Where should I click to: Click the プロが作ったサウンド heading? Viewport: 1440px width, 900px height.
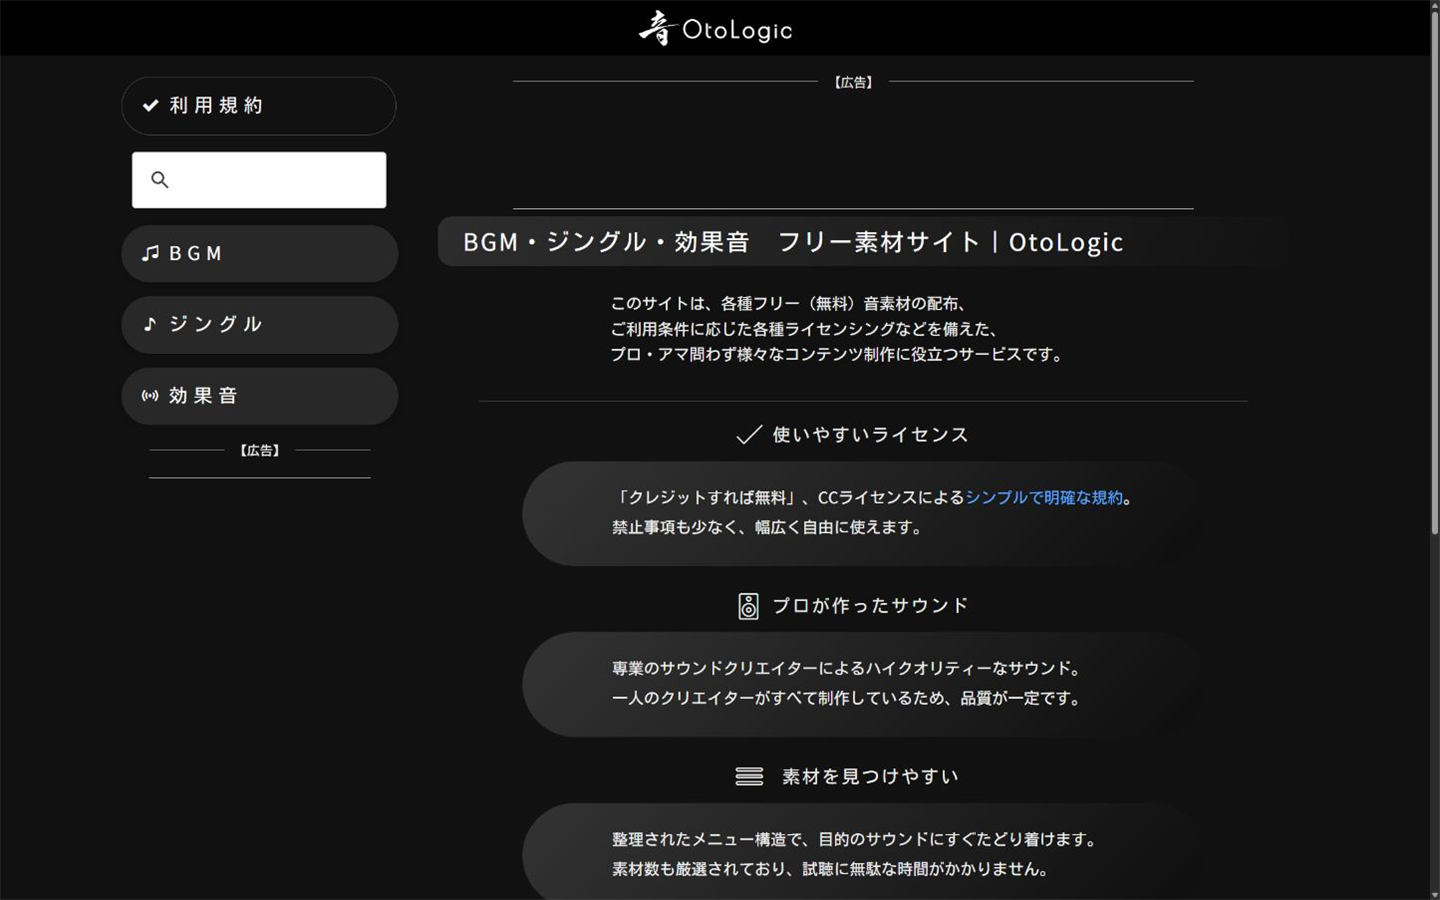click(x=870, y=606)
